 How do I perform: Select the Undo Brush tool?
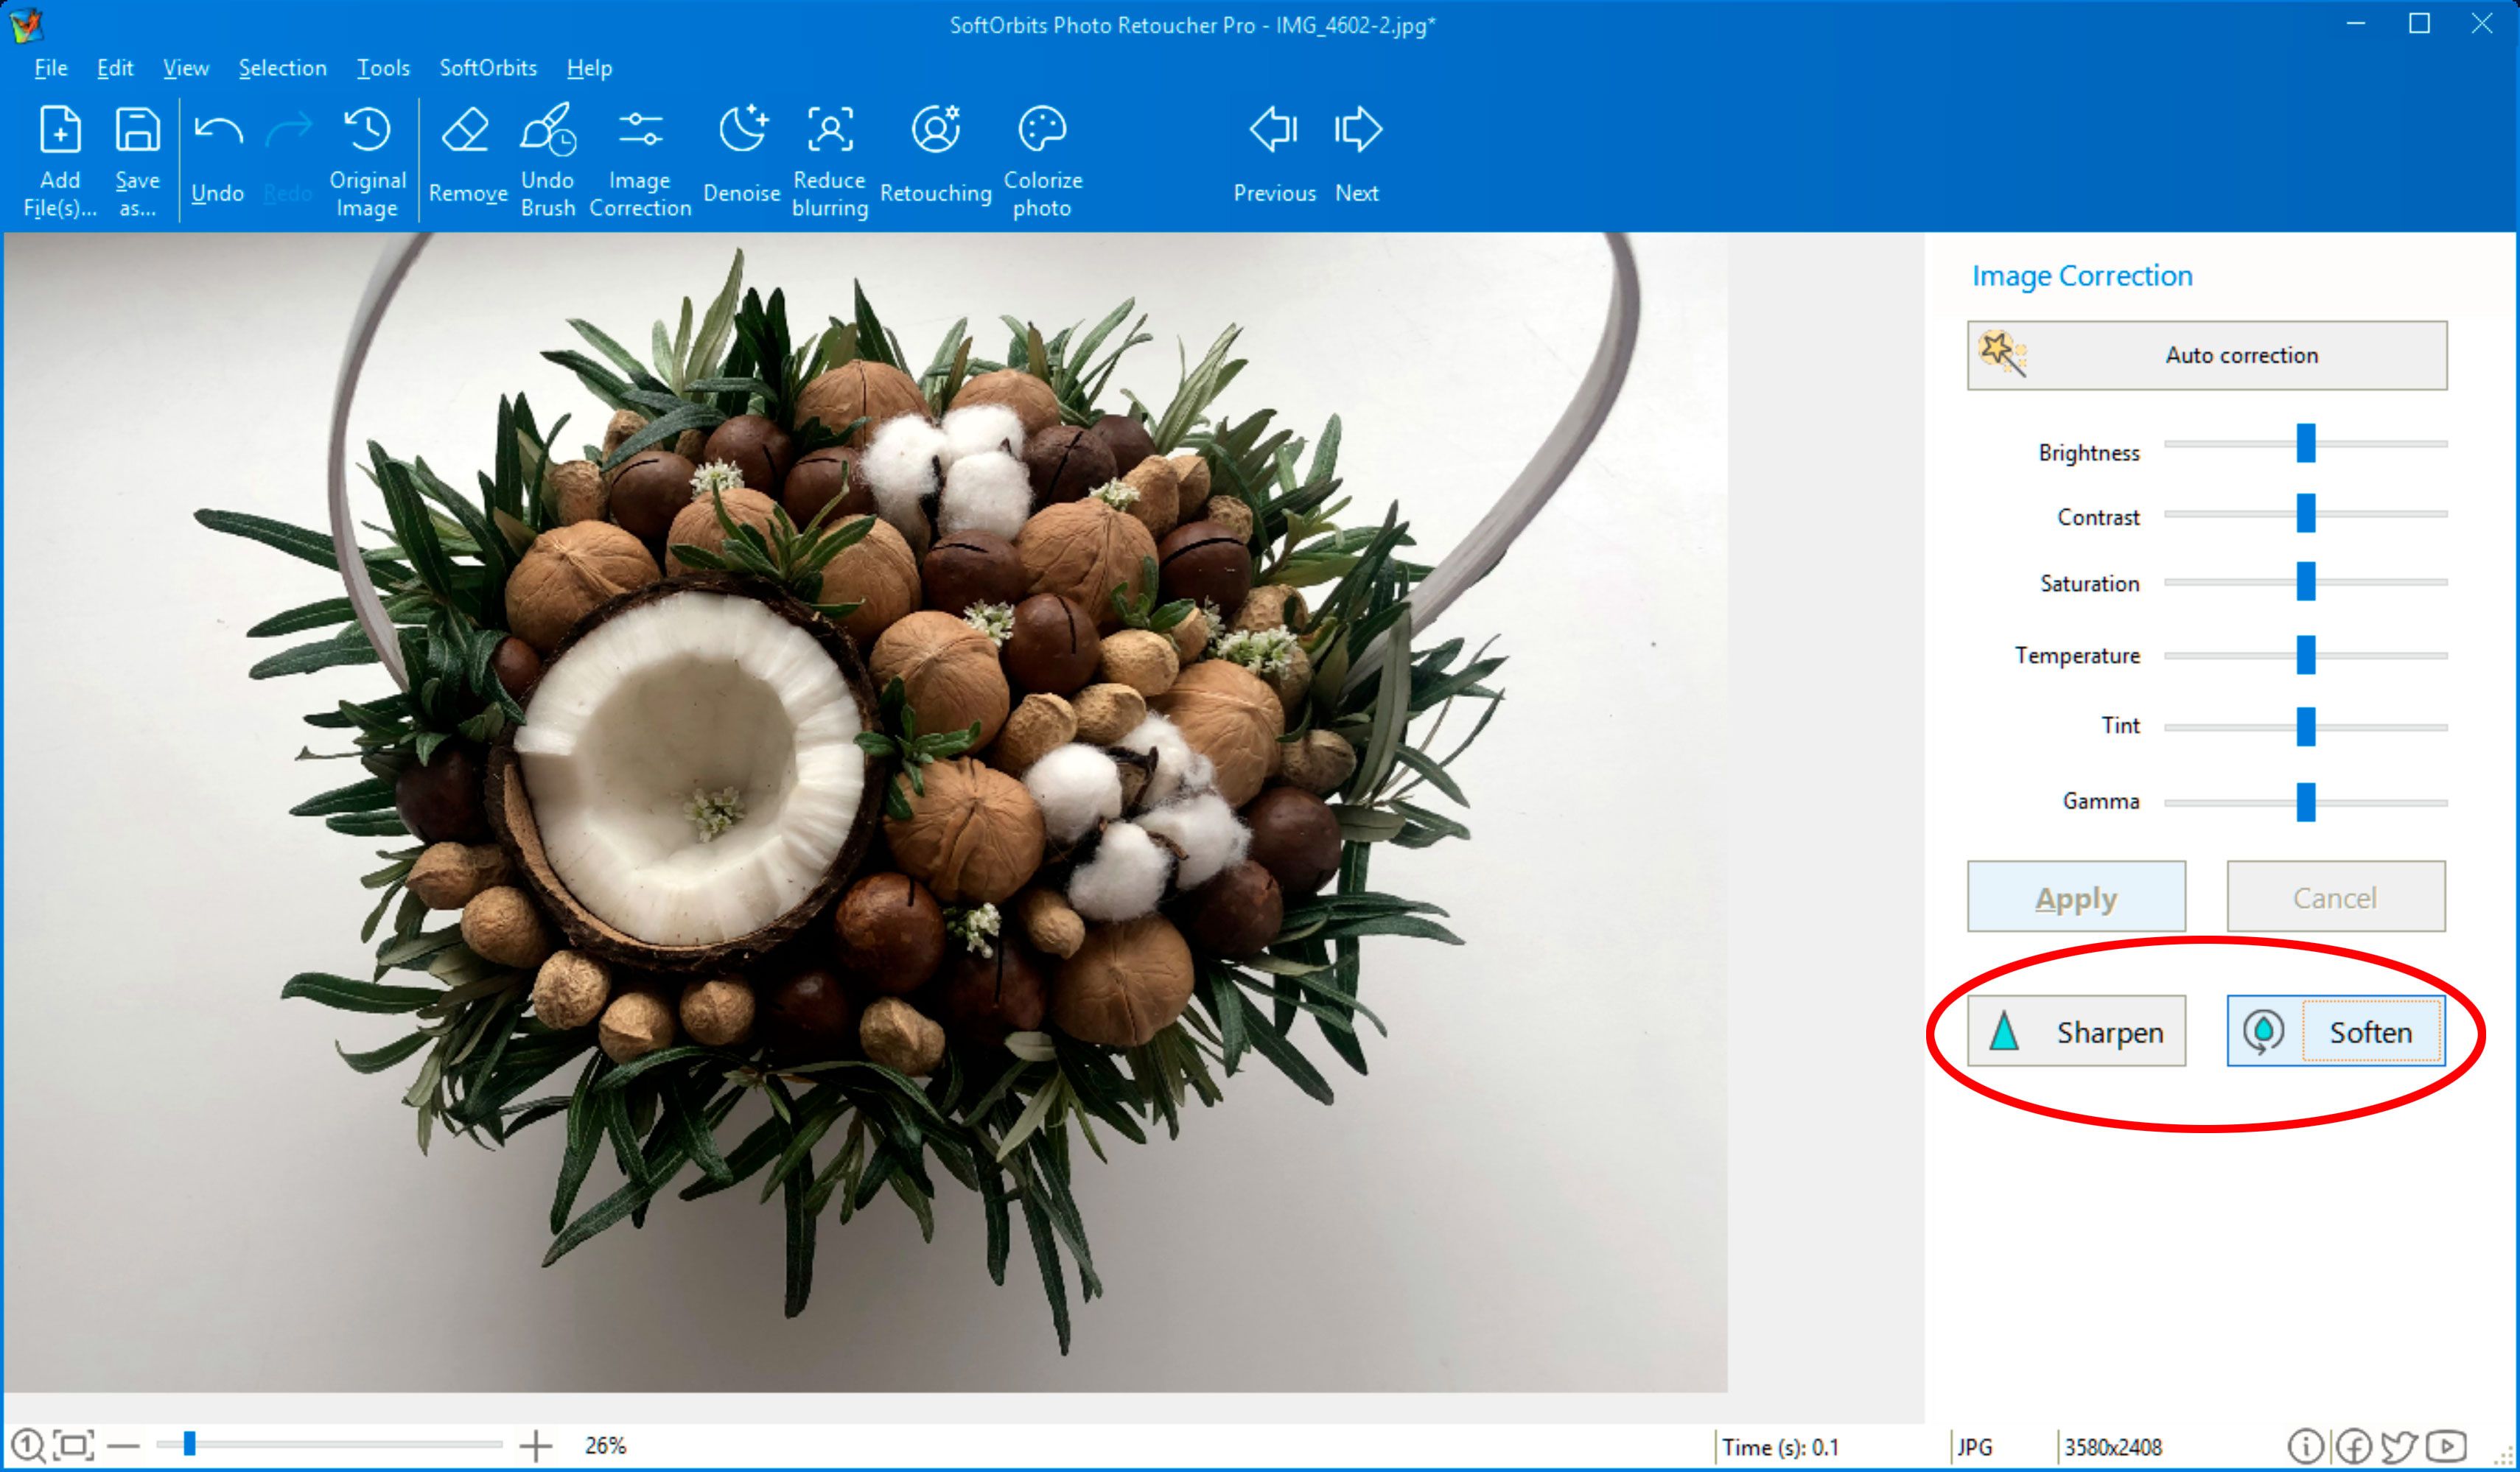[x=550, y=158]
